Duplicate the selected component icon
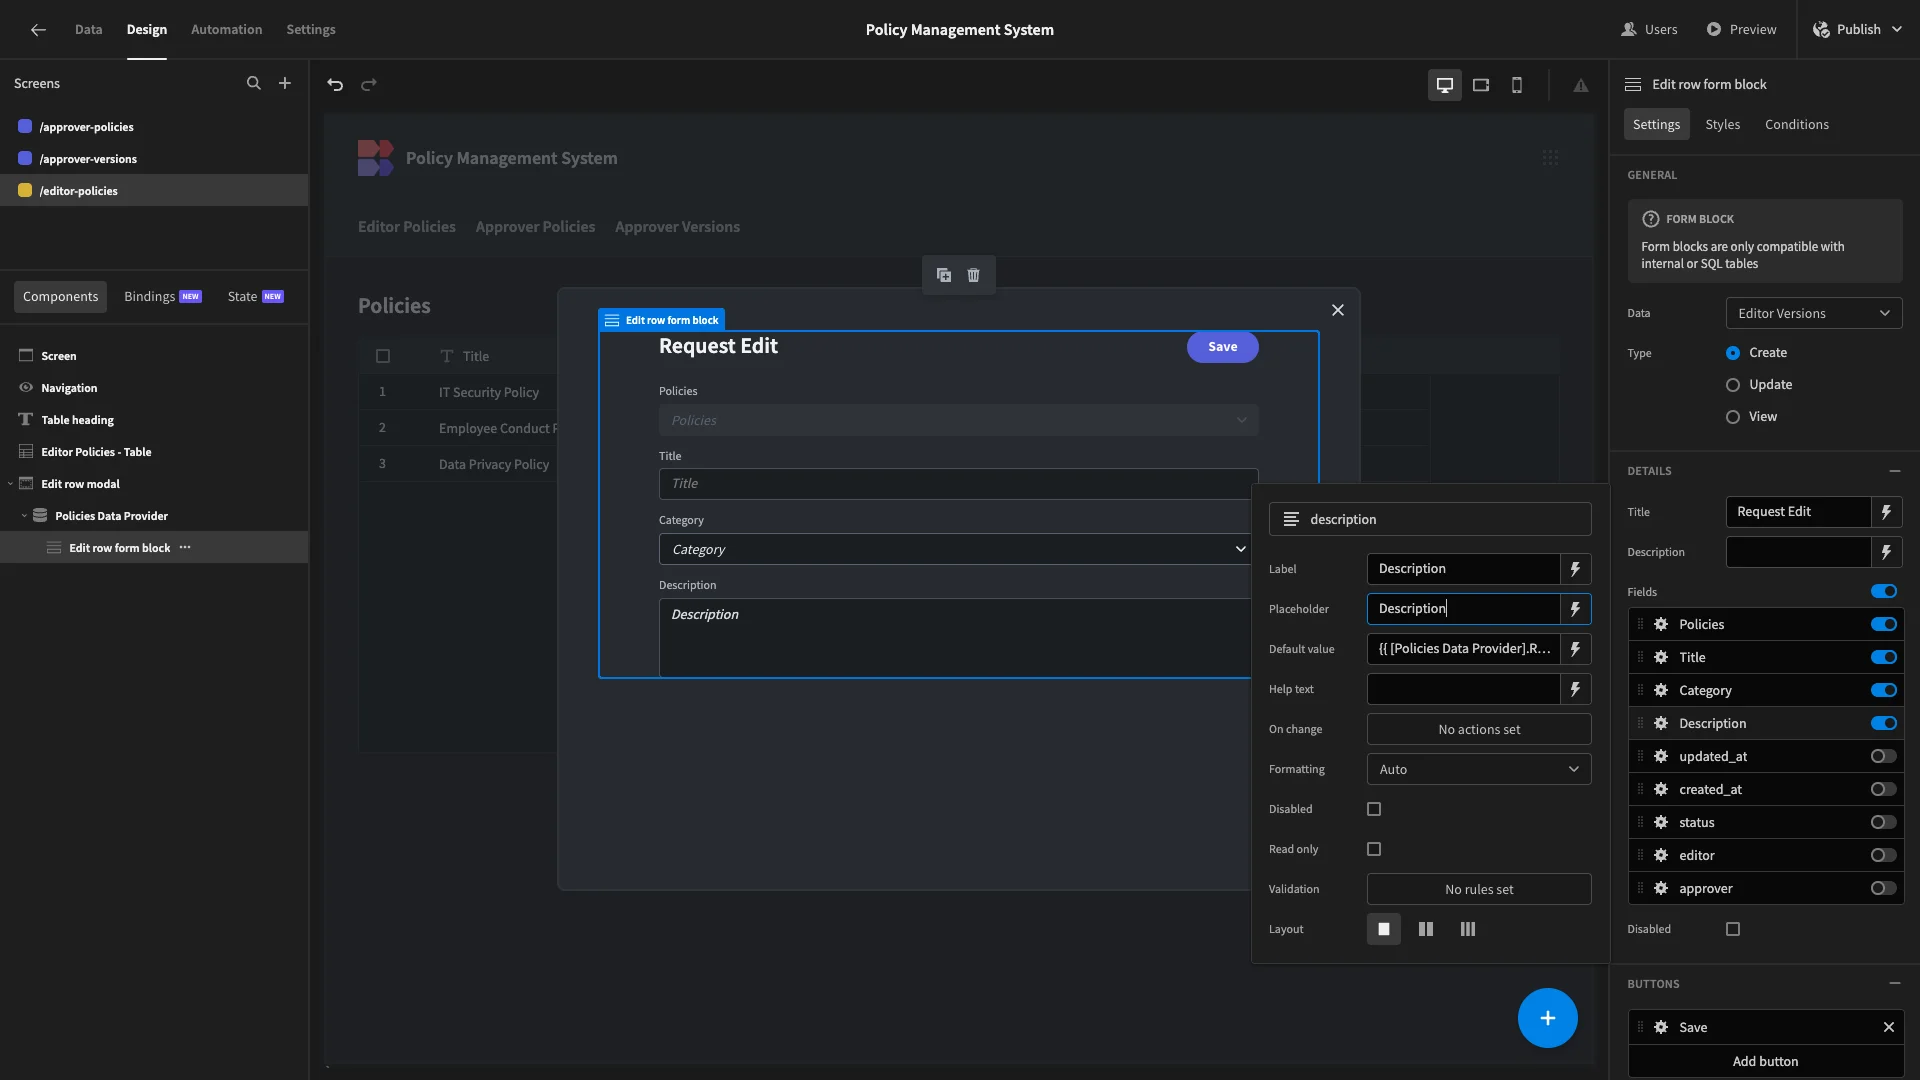 point(944,275)
